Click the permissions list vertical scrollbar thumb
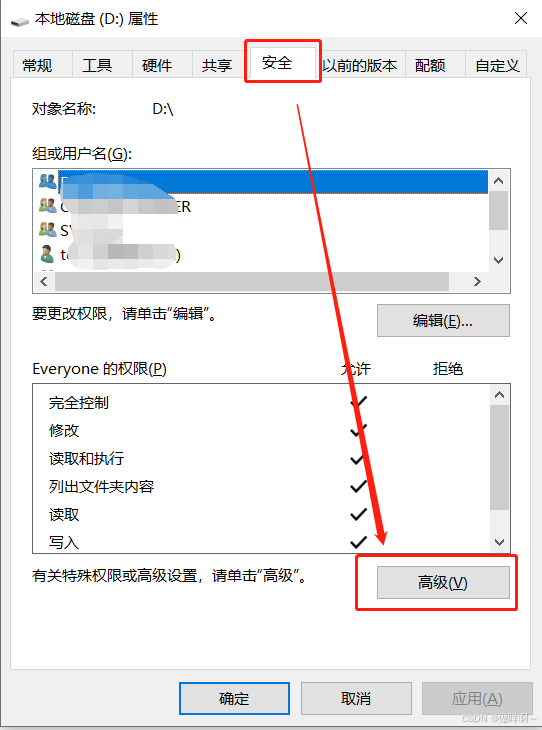 [x=499, y=457]
